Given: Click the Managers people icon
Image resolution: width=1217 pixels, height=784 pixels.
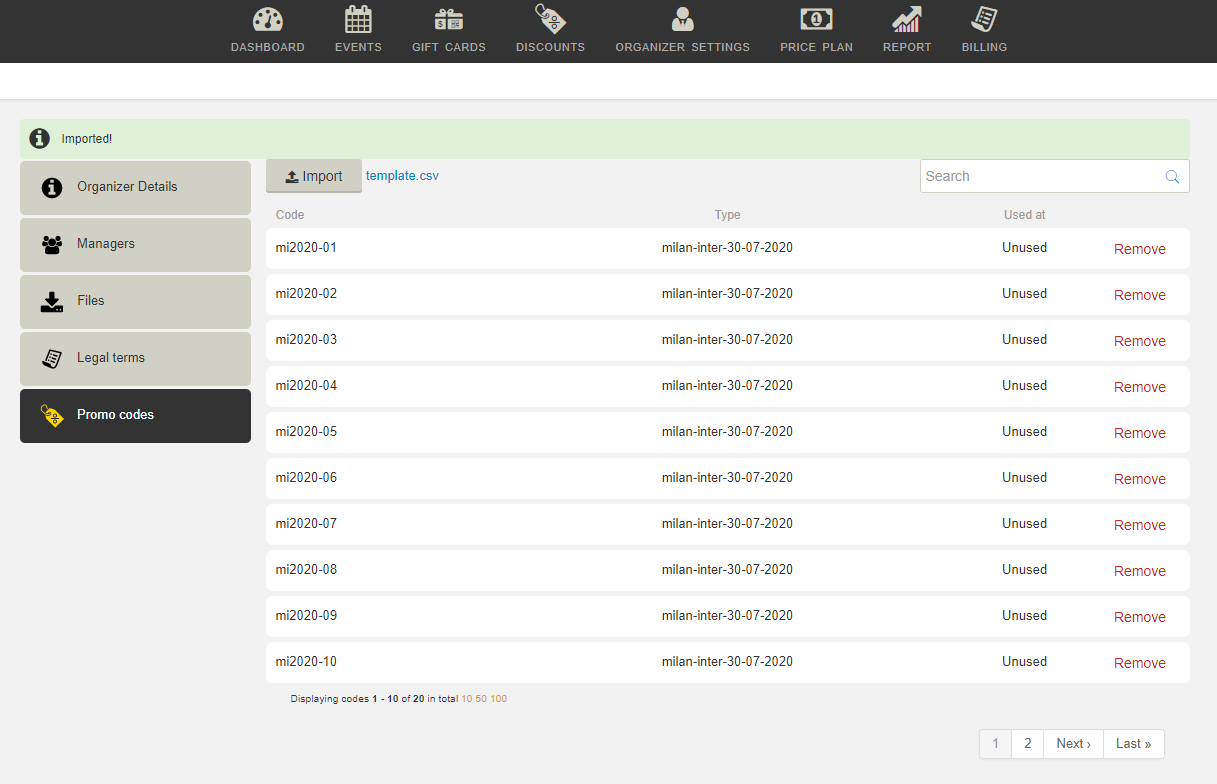Looking at the screenshot, I should click(x=52, y=244).
